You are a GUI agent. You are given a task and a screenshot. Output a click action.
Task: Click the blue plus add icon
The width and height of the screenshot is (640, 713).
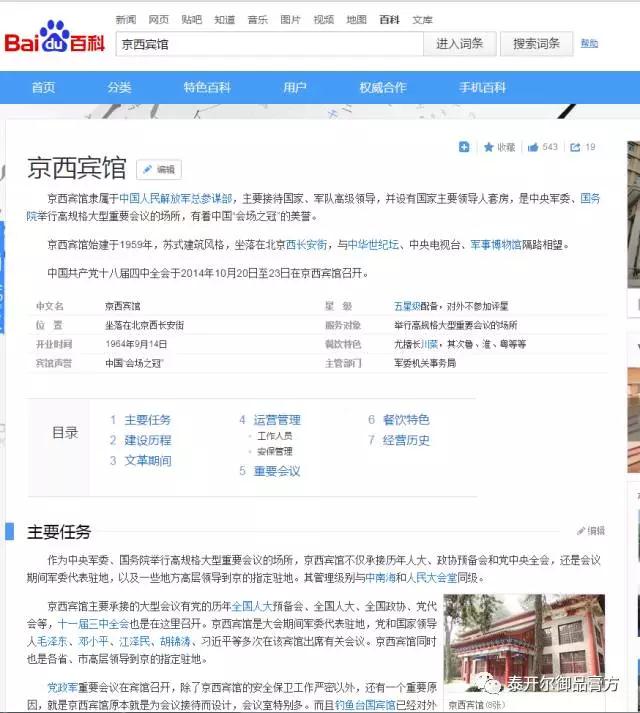(x=464, y=147)
